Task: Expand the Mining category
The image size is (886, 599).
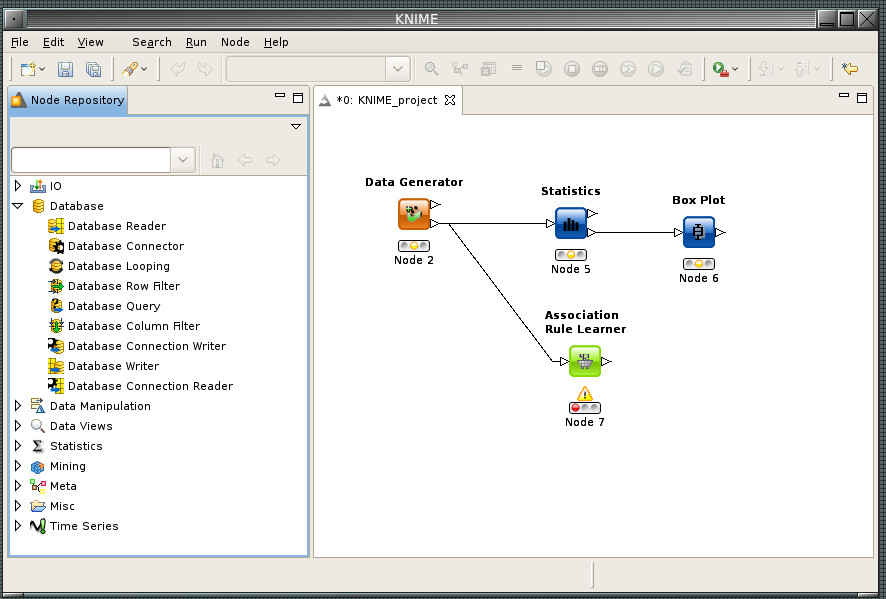Action: point(18,465)
